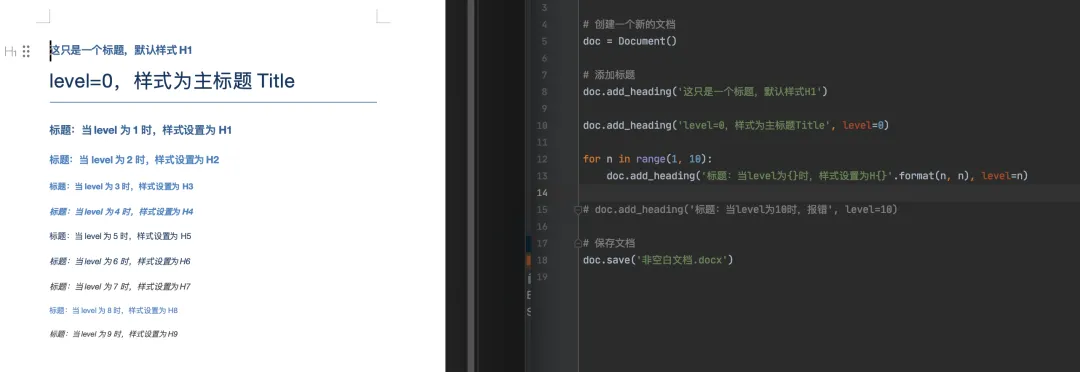Collapse the fold marker at '# 保存文档' comment
Image resolution: width=1080 pixels, height=372 pixels.
578,243
